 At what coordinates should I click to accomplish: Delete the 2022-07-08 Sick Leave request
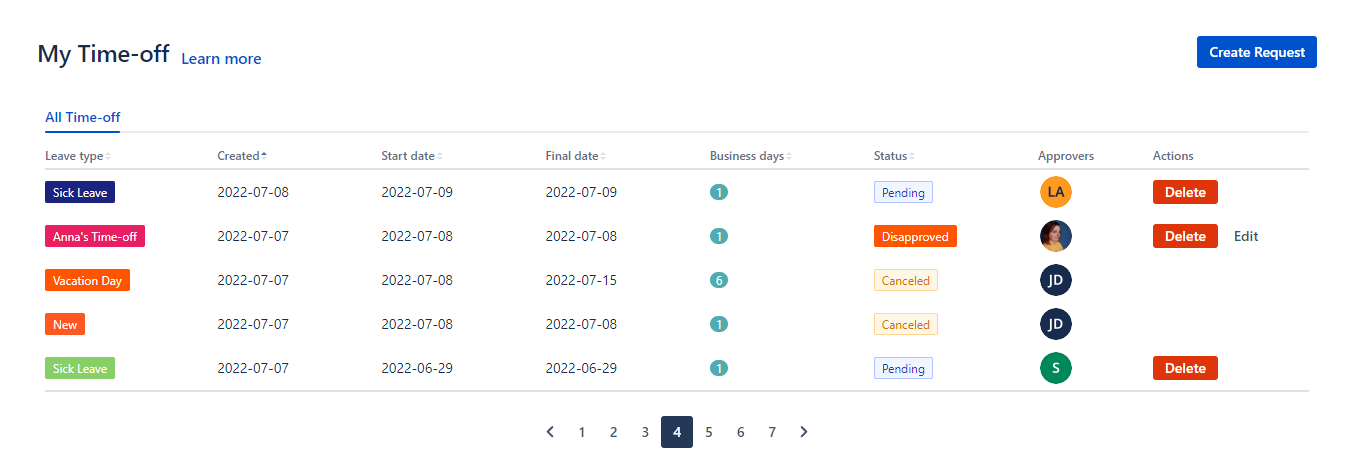coord(1185,192)
